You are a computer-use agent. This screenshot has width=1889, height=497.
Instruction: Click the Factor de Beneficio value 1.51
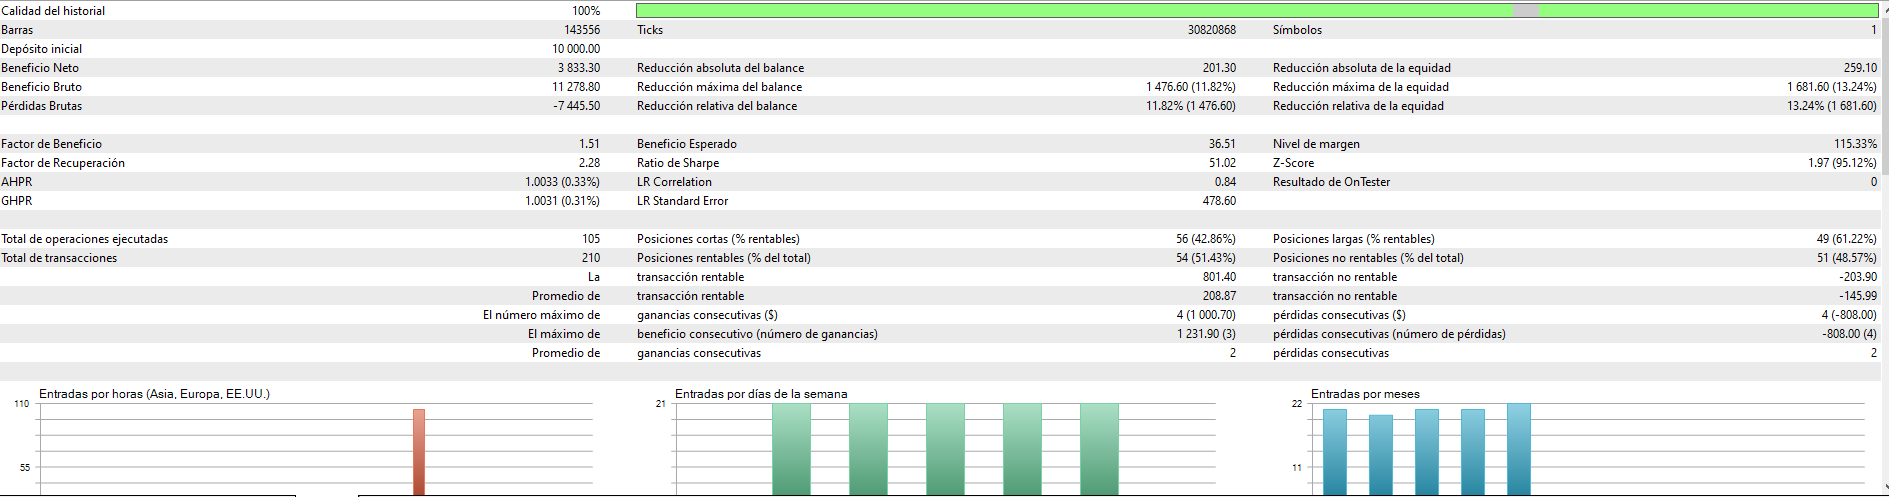[x=589, y=144]
